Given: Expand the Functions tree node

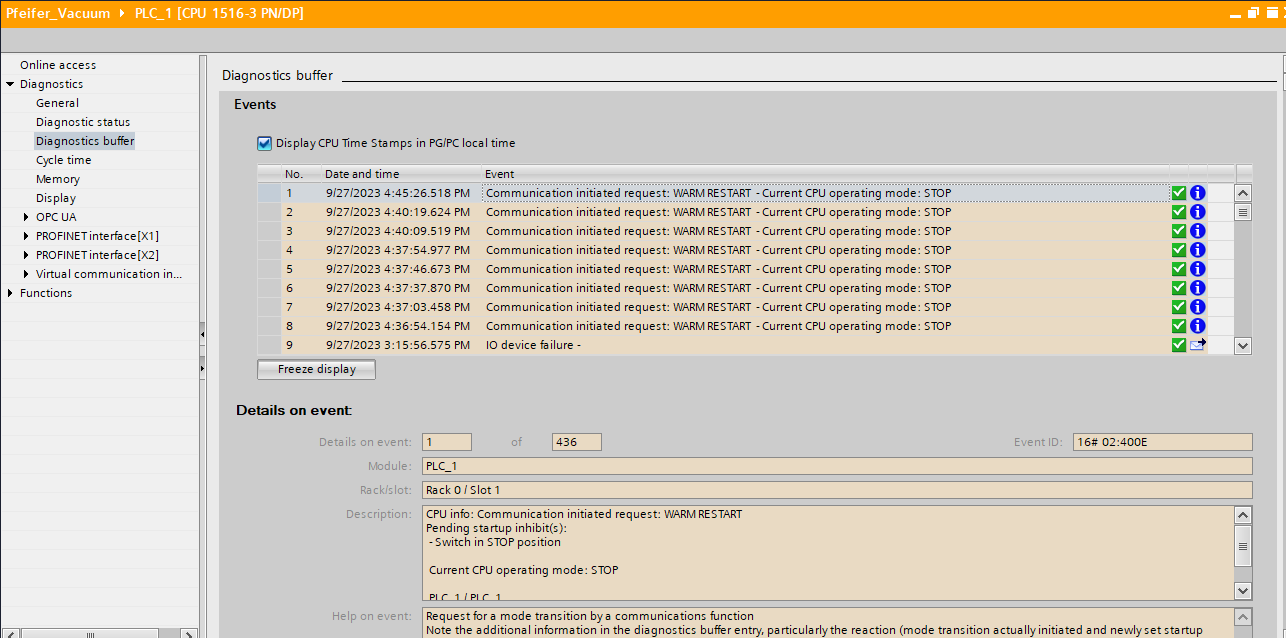Looking at the screenshot, I should (x=10, y=293).
